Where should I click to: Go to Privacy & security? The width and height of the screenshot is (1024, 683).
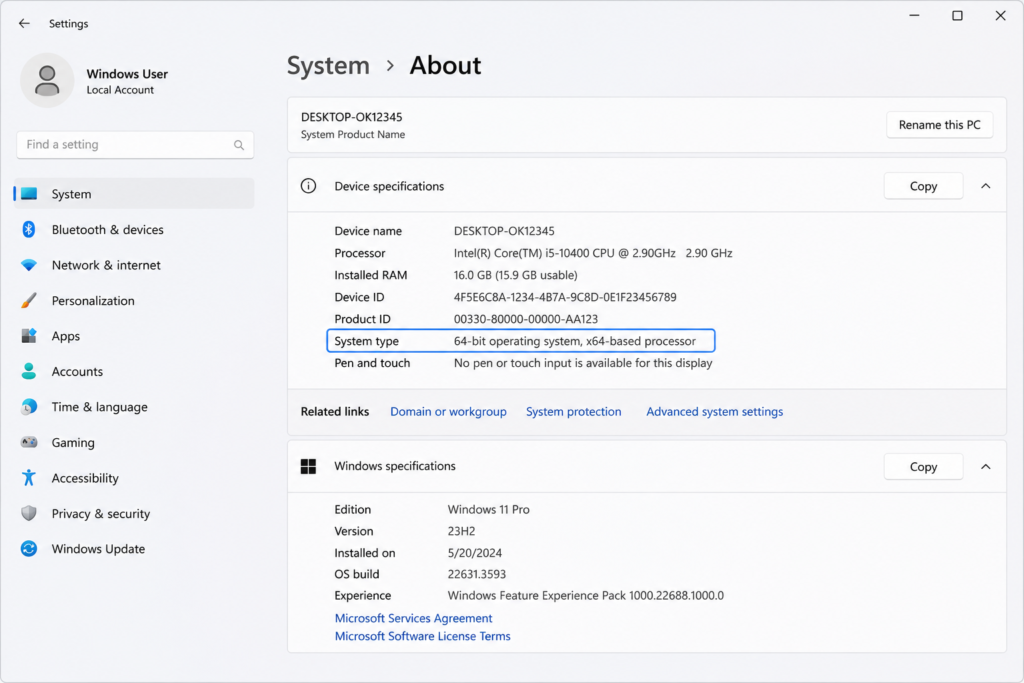coord(134,513)
